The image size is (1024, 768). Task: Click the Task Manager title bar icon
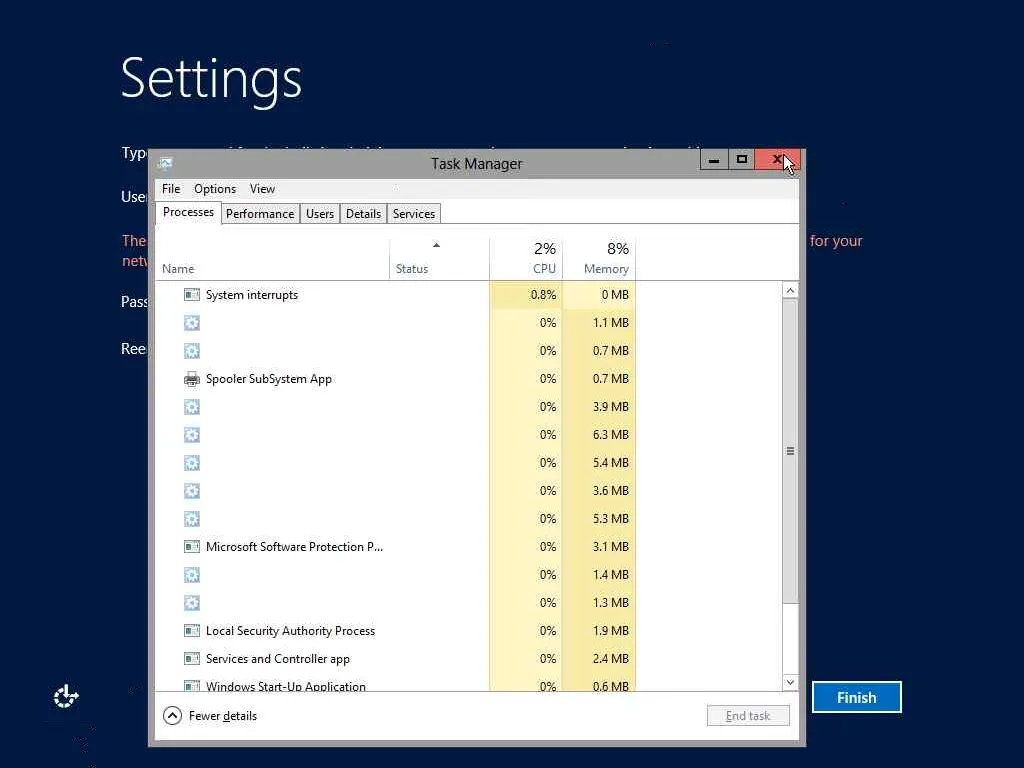tap(165, 163)
